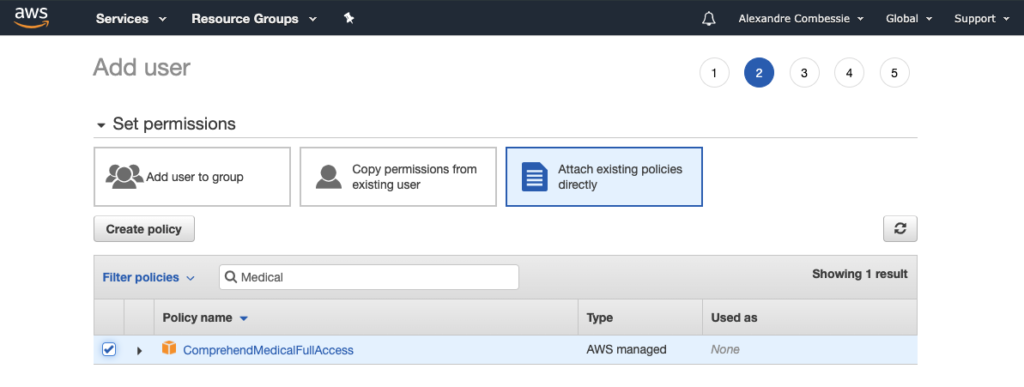Go to step 1 of Add user
This screenshot has height=387, width=1024.
pos(714,73)
